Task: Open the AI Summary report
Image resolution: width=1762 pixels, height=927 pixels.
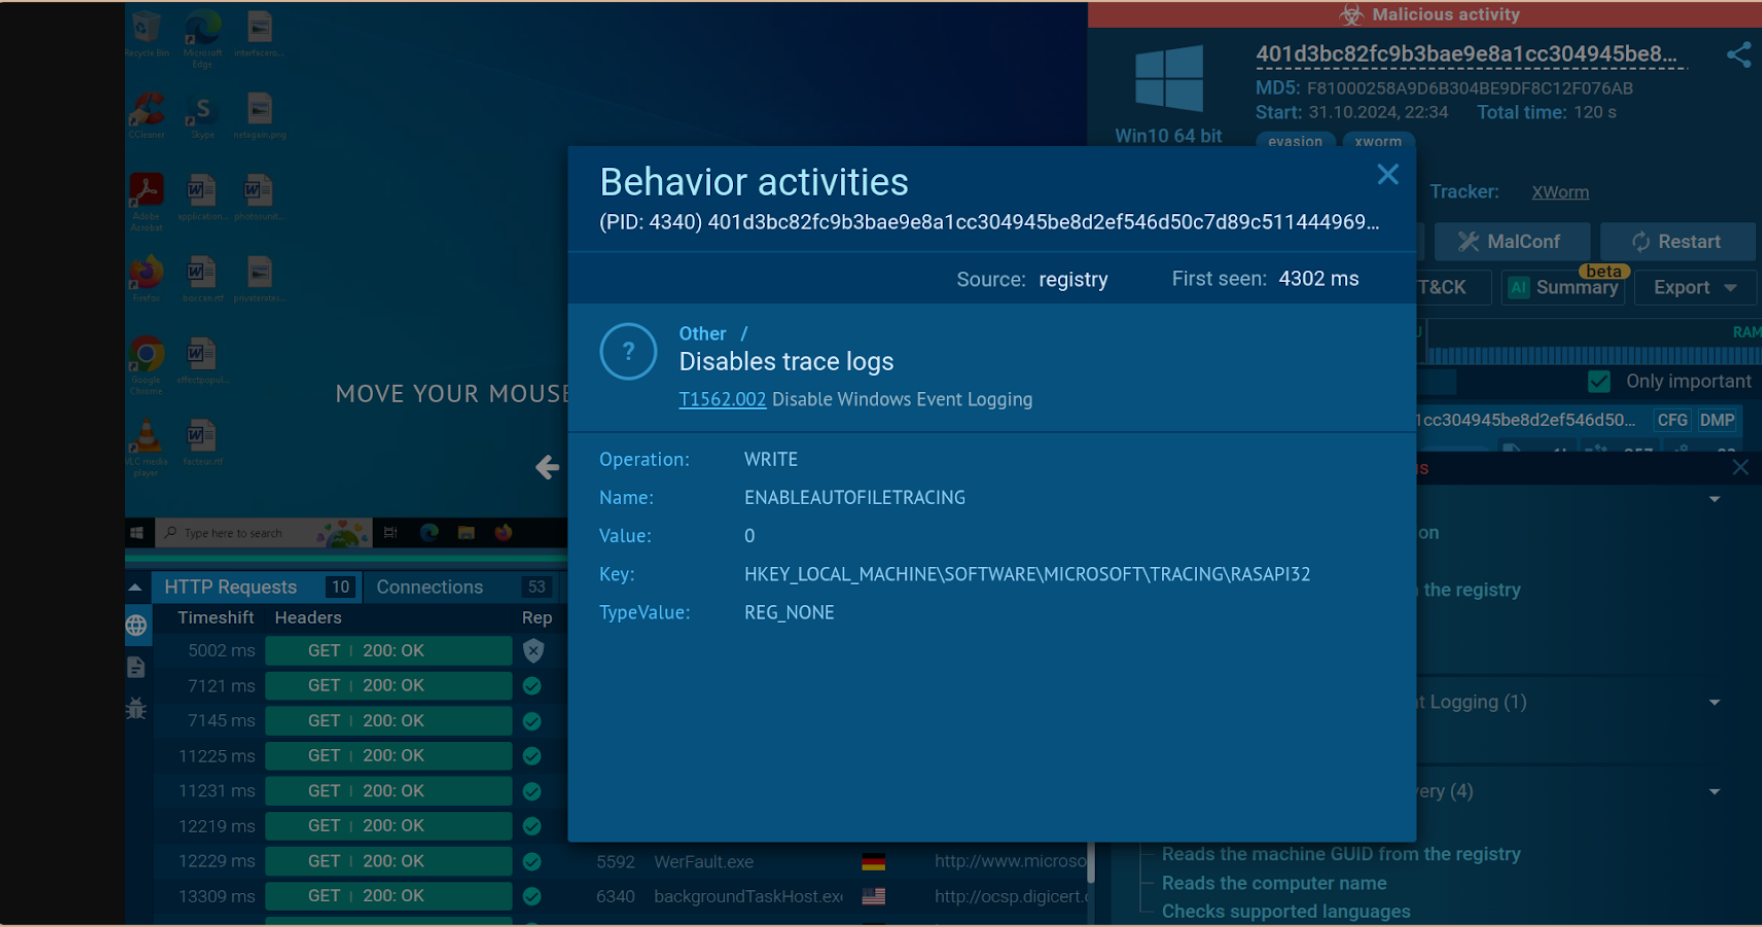Action: [x=1562, y=288]
